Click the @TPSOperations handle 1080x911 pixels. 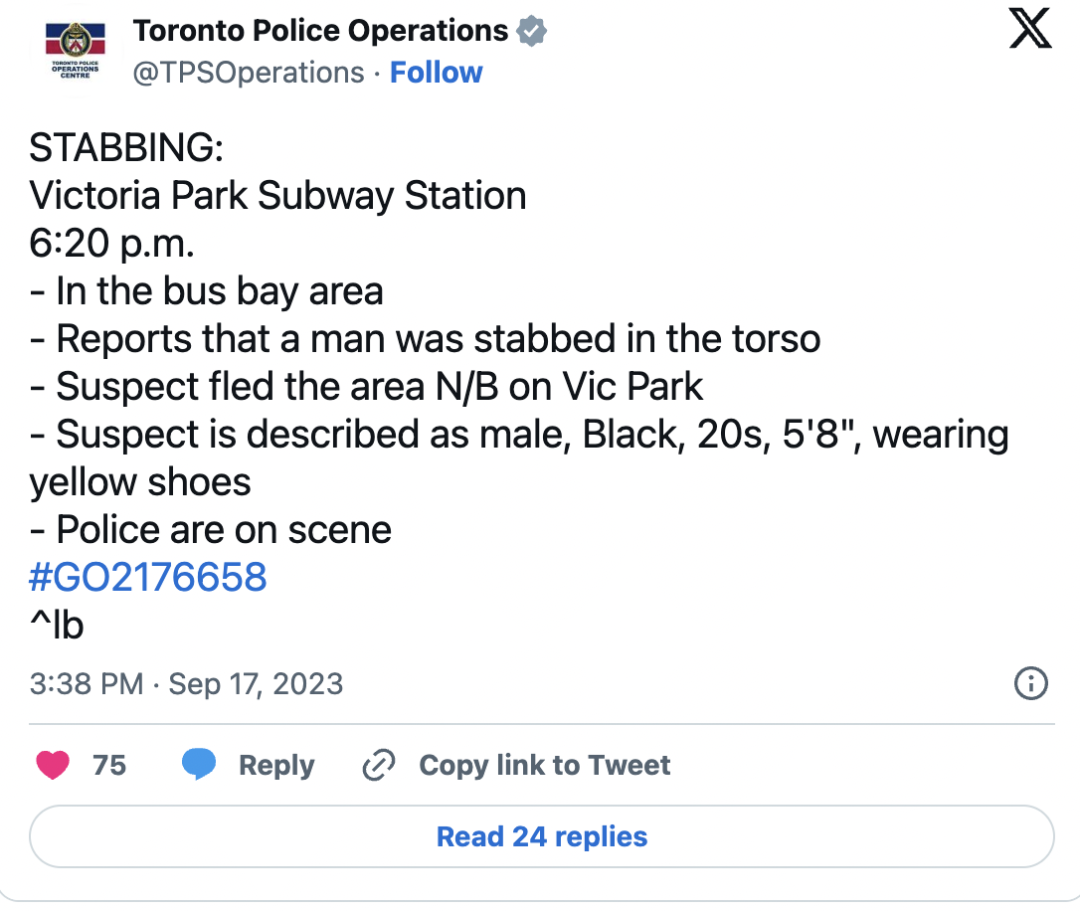(x=248, y=73)
